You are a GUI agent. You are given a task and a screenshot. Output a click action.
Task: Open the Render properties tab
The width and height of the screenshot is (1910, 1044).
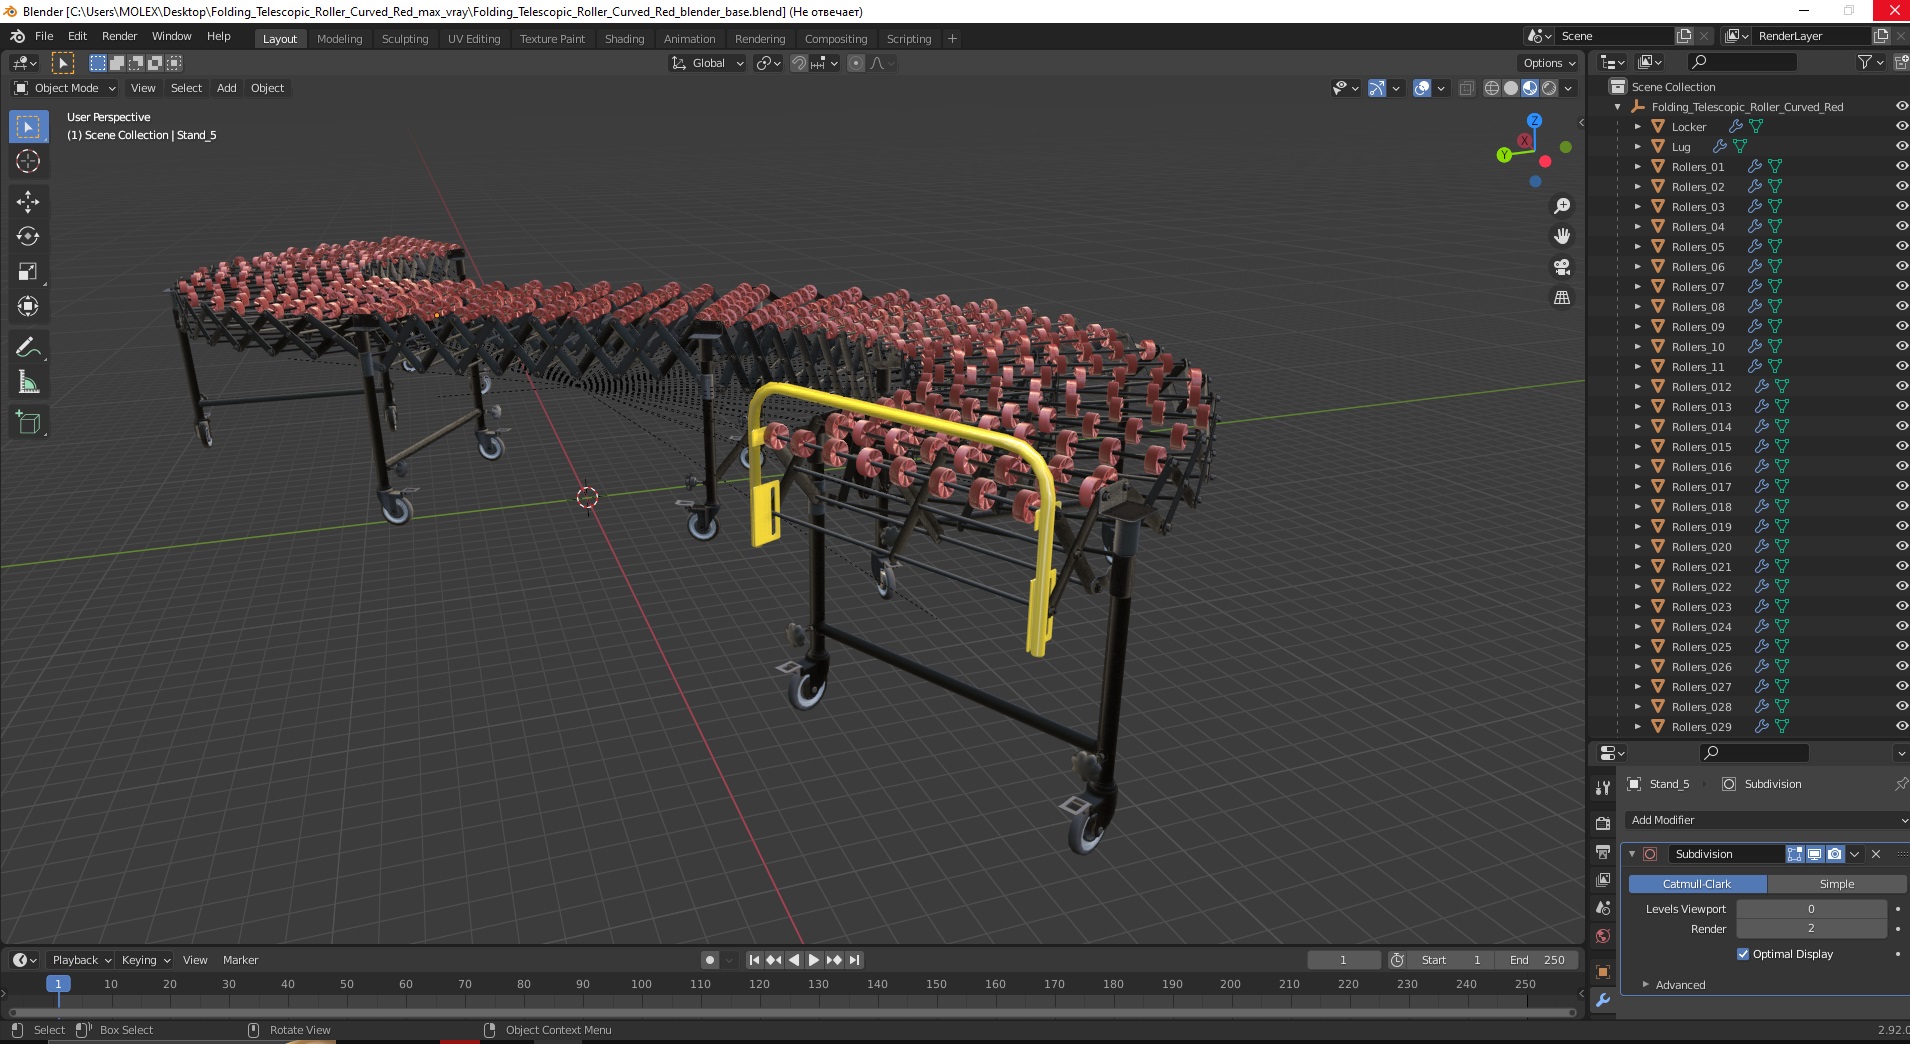click(1603, 824)
